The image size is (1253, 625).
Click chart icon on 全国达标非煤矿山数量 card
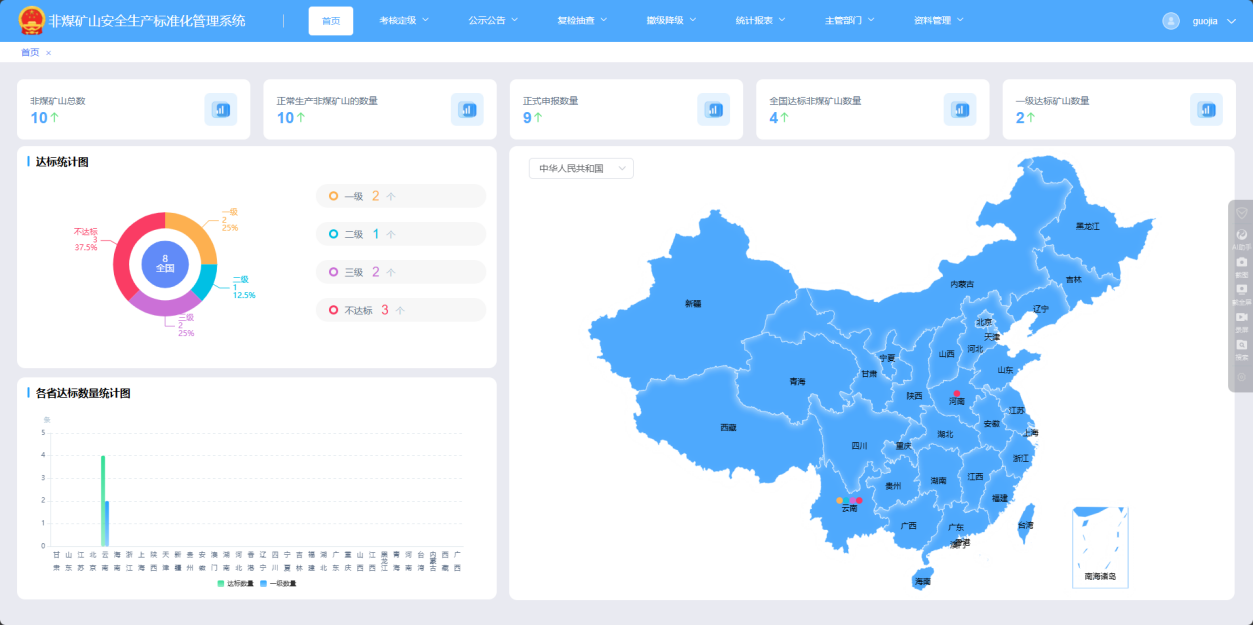tap(960, 110)
